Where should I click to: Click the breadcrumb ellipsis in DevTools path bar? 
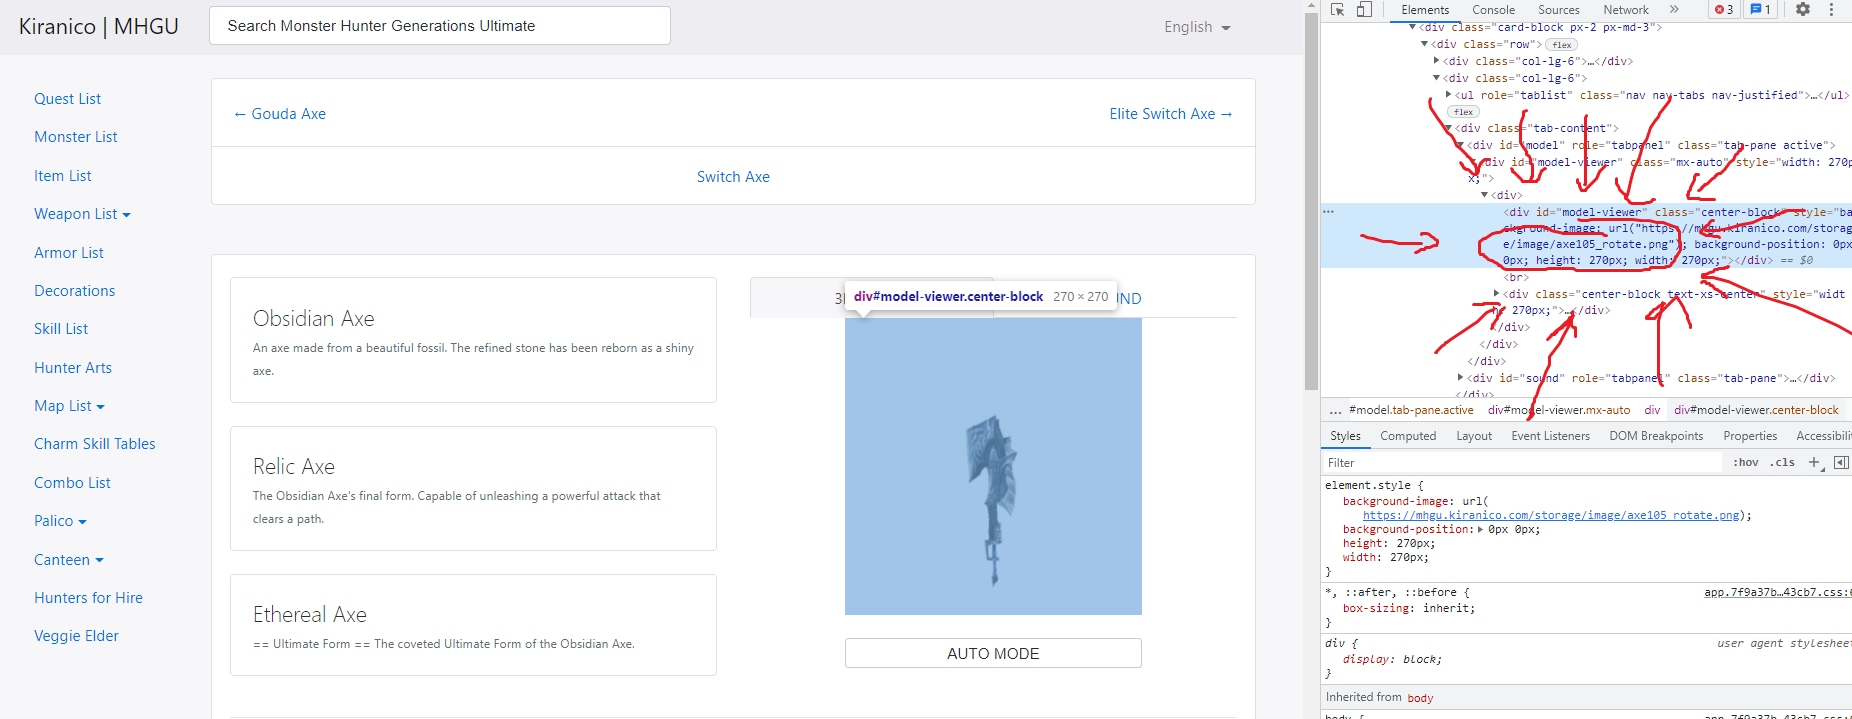pyautogui.click(x=1335, y=410)
